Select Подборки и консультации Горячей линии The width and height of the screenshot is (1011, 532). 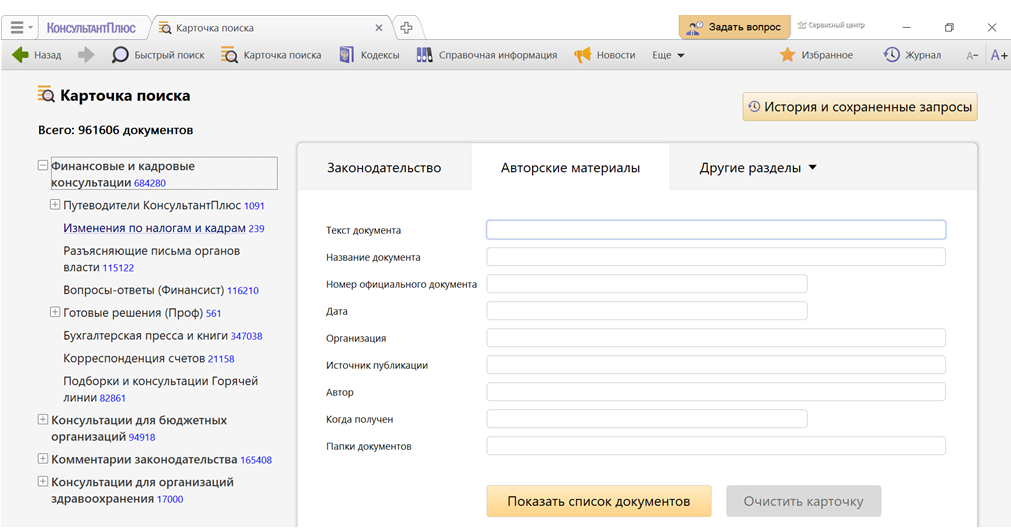pos(161,389)
